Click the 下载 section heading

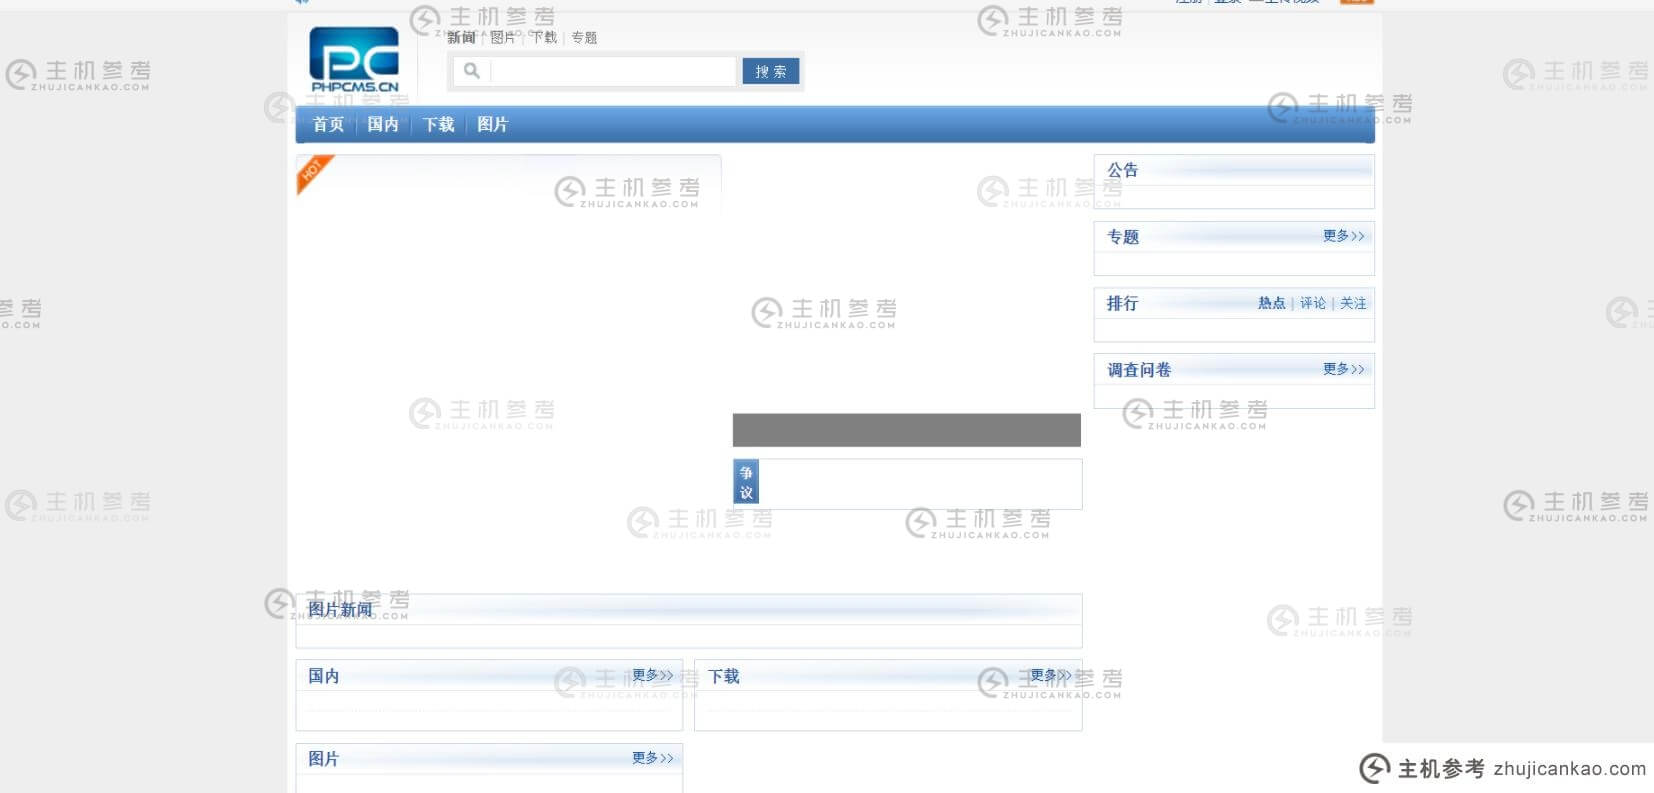coord(724,676)
